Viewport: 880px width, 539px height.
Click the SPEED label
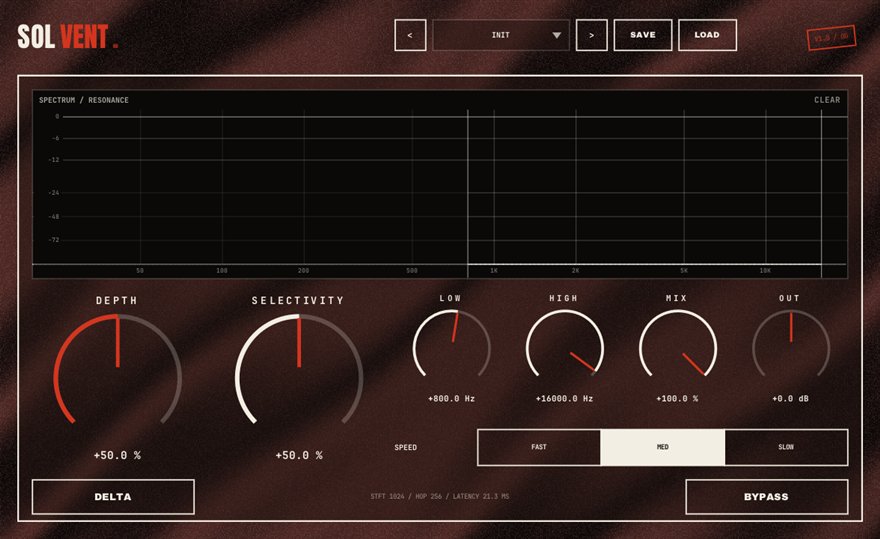(x=406, y=447)
